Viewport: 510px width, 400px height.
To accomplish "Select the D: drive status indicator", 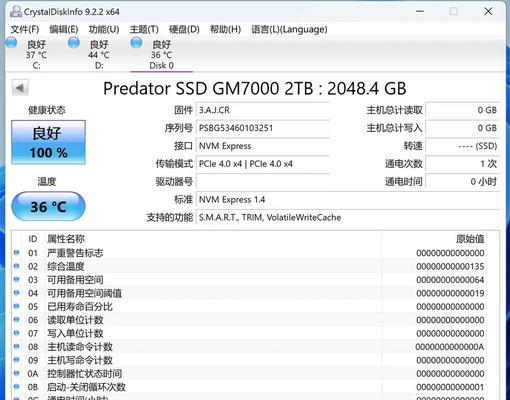I will click(89, 54).
